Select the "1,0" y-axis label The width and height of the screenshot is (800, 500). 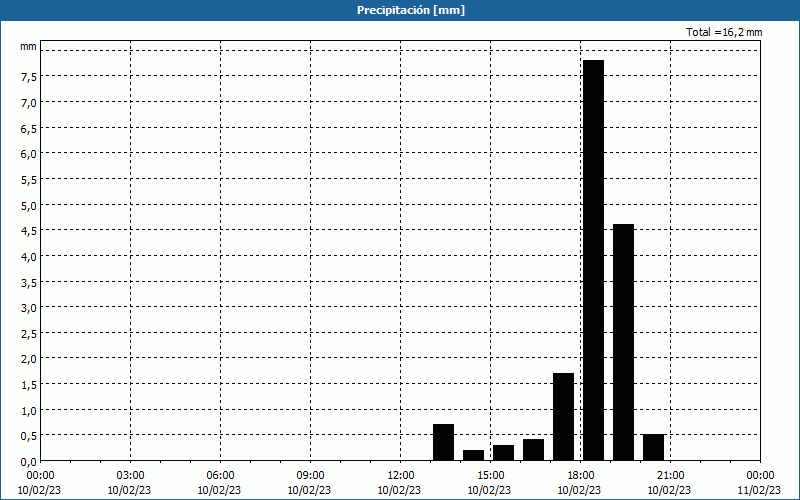tap(29, 410)
